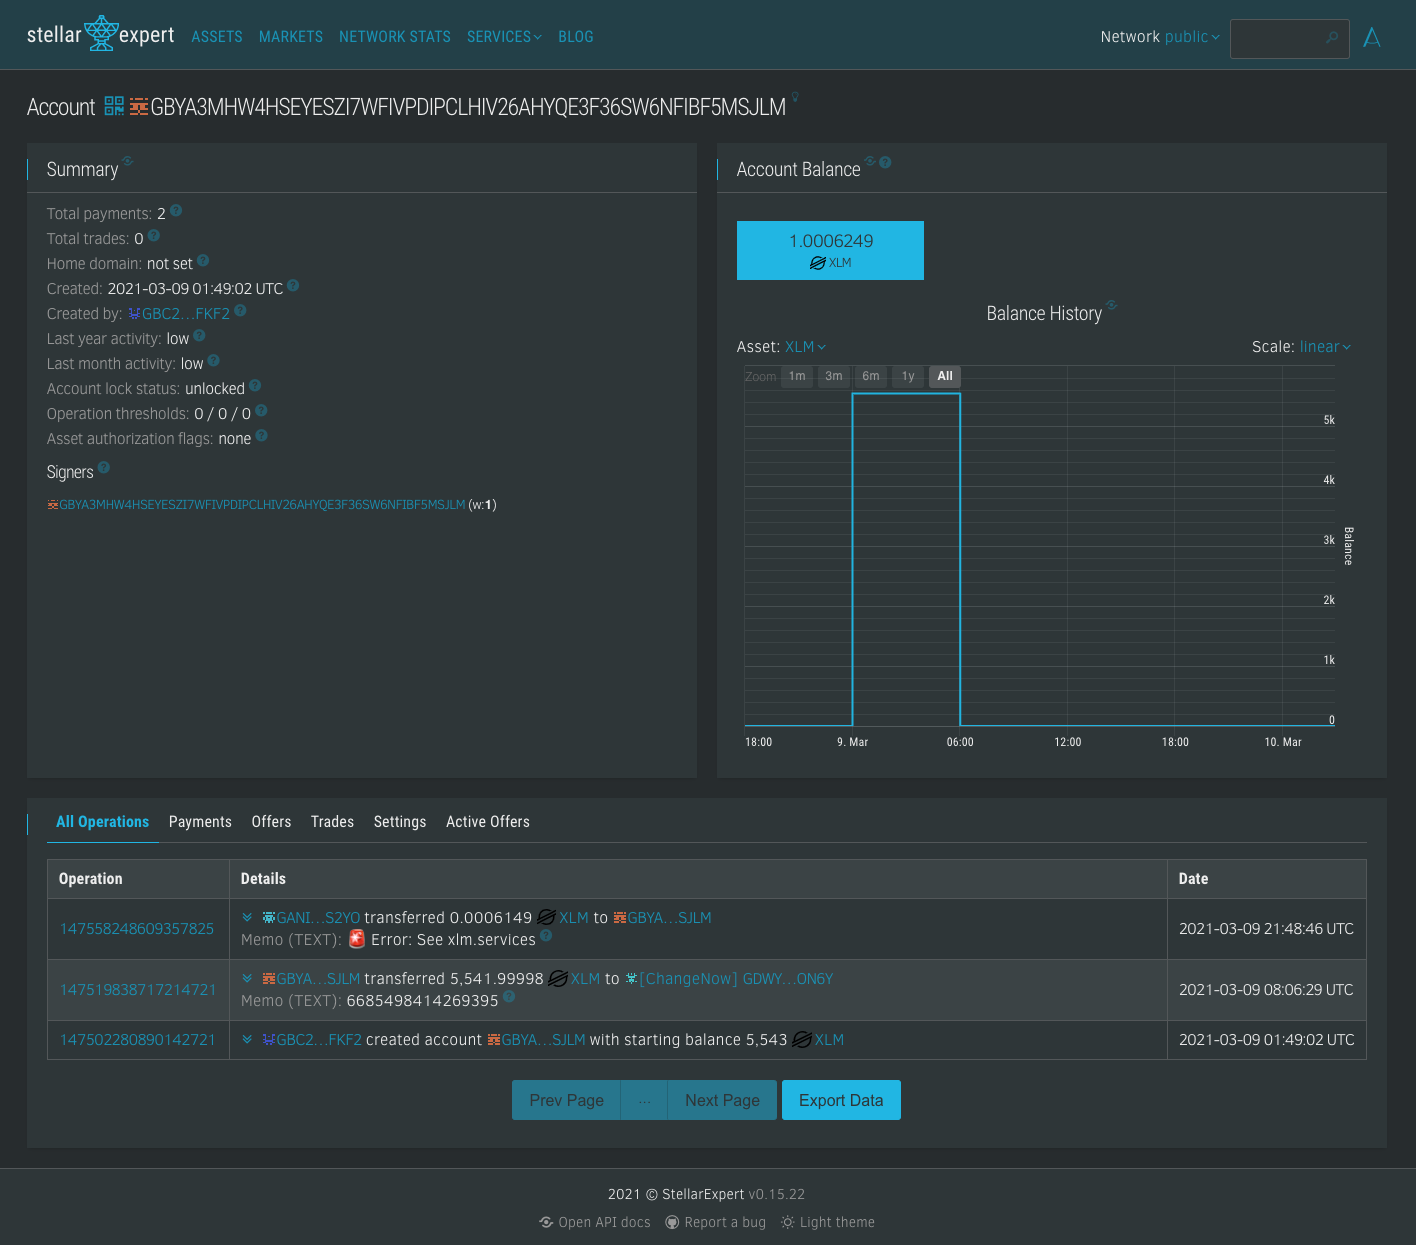
Task: Open the Scale linear dropdown
Action: click(1325, 347)
